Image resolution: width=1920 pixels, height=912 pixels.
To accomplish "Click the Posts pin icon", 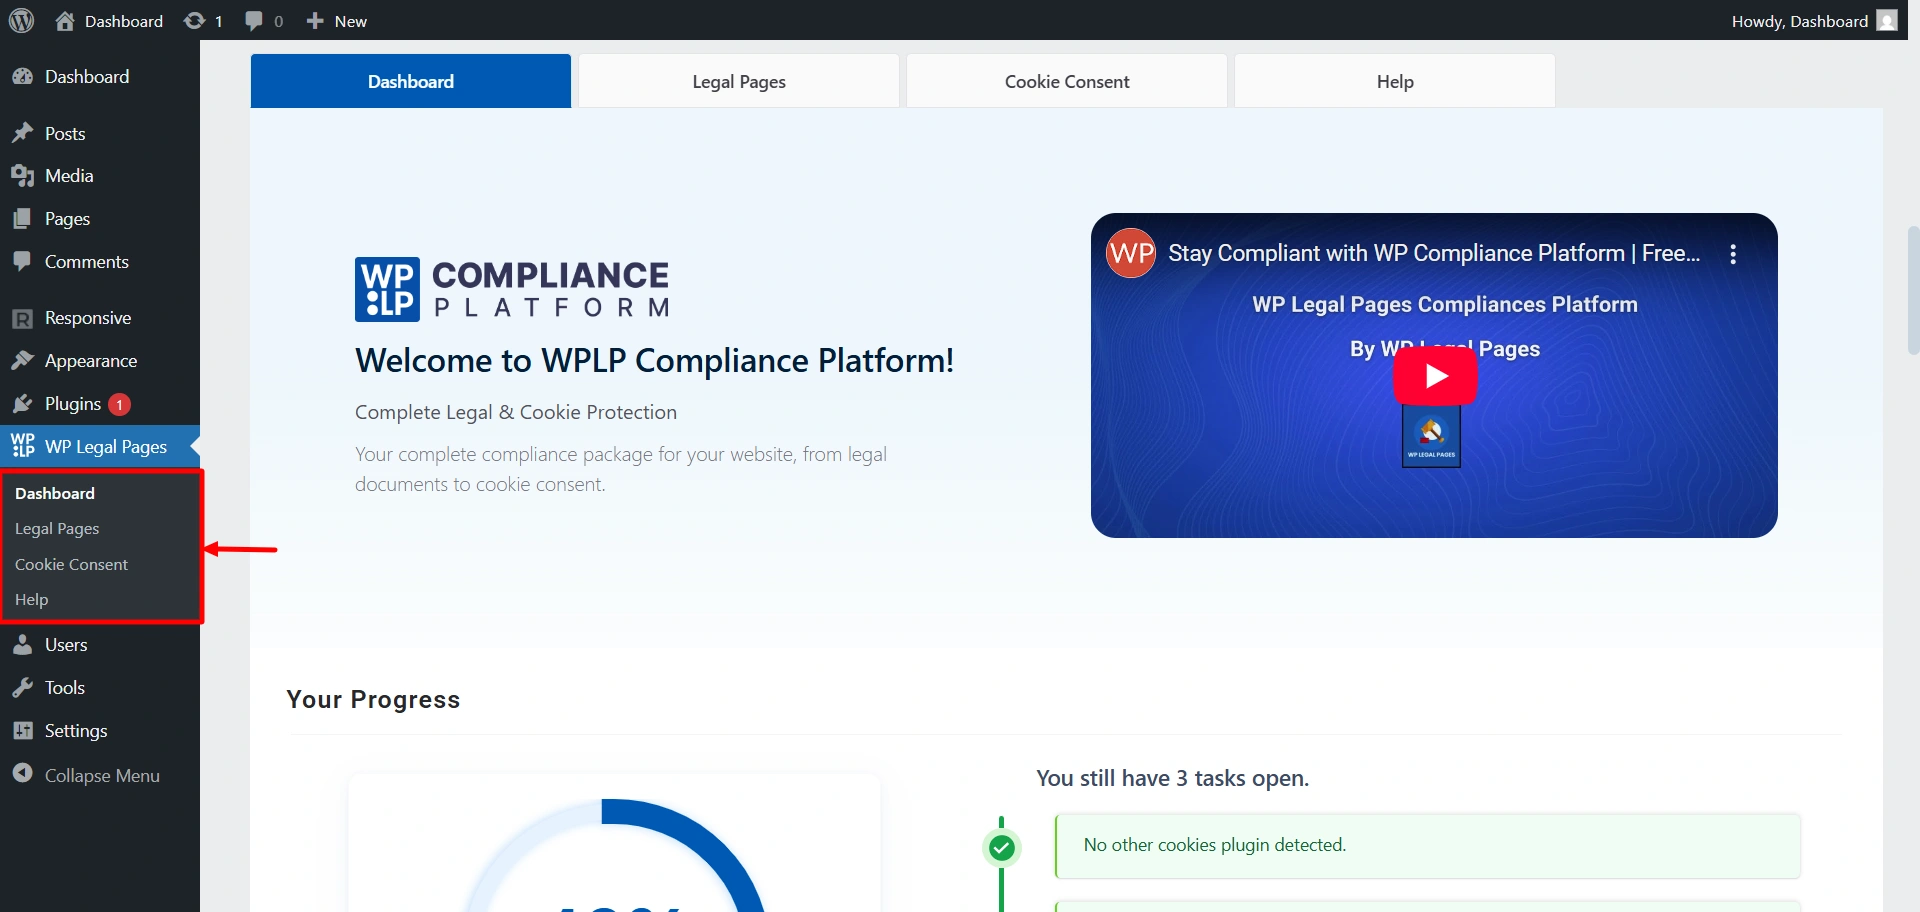I will point(22,133).
